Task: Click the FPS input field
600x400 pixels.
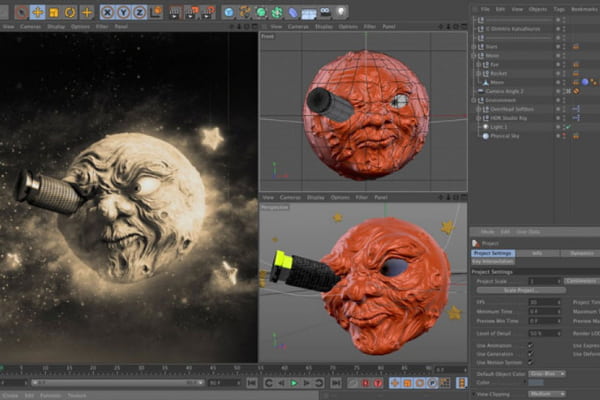Action: 545,302
